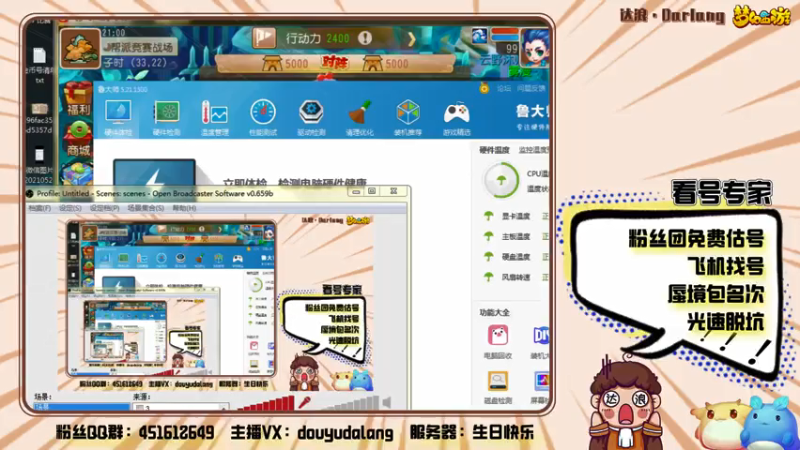Open 性能测试 speedometer gauge icon
This screenshot has width=800, height=450.
(263, 117)
